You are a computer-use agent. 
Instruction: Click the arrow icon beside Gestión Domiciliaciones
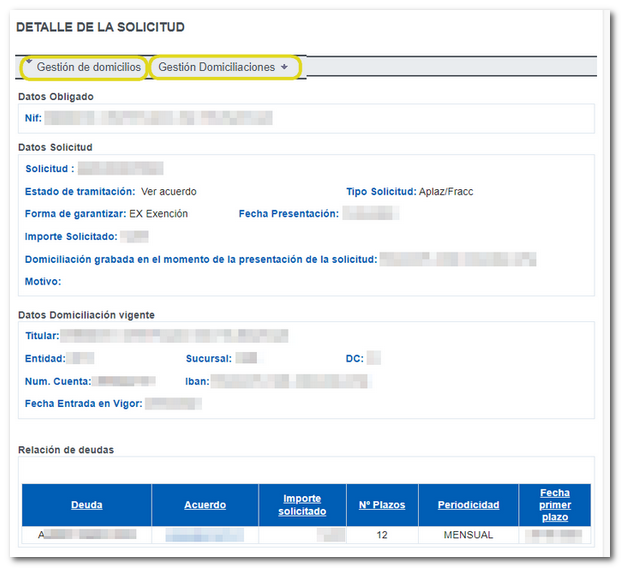click(285, 67)
